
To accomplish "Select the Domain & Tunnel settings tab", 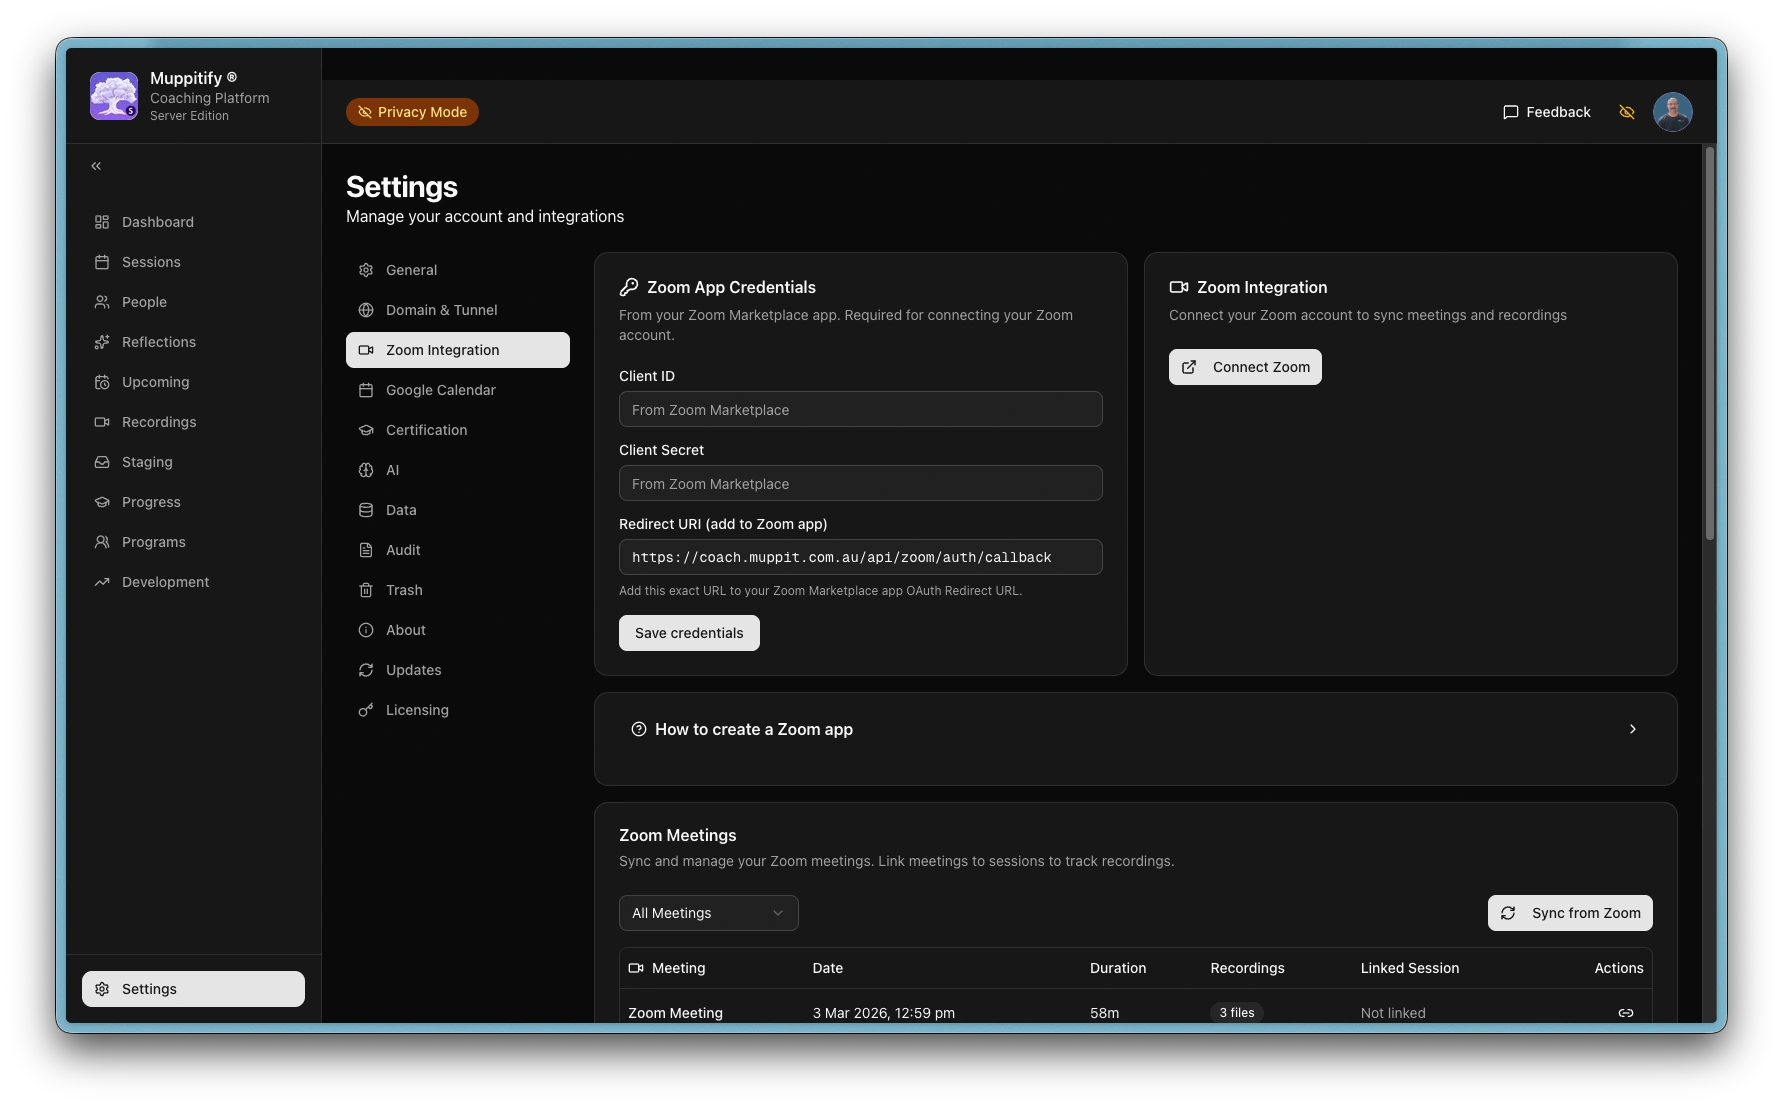I will (x=441, y=310).
